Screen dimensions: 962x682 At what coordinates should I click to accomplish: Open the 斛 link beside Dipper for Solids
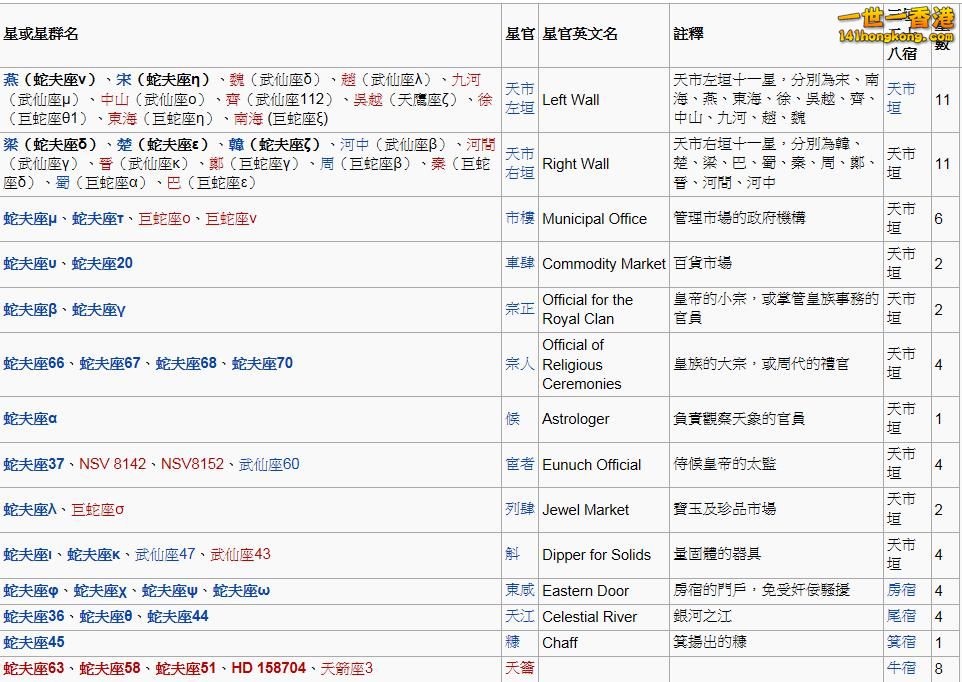coord(512,554)
